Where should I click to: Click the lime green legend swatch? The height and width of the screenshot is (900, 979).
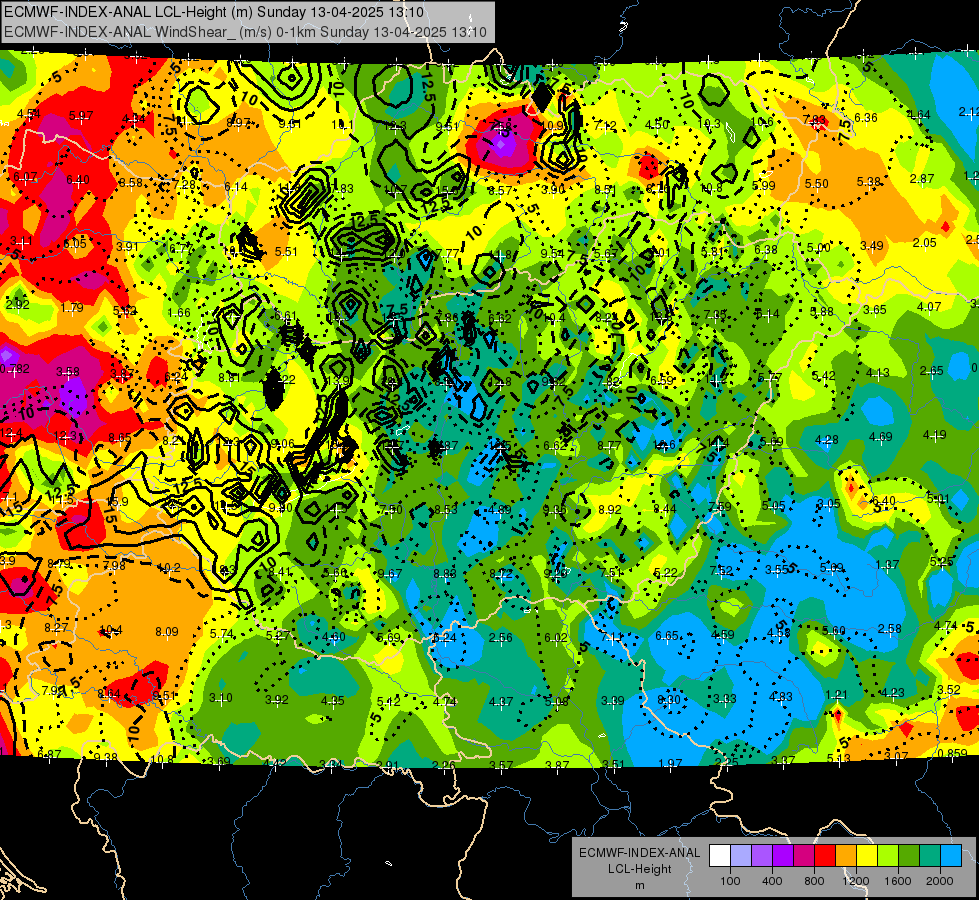888,856
